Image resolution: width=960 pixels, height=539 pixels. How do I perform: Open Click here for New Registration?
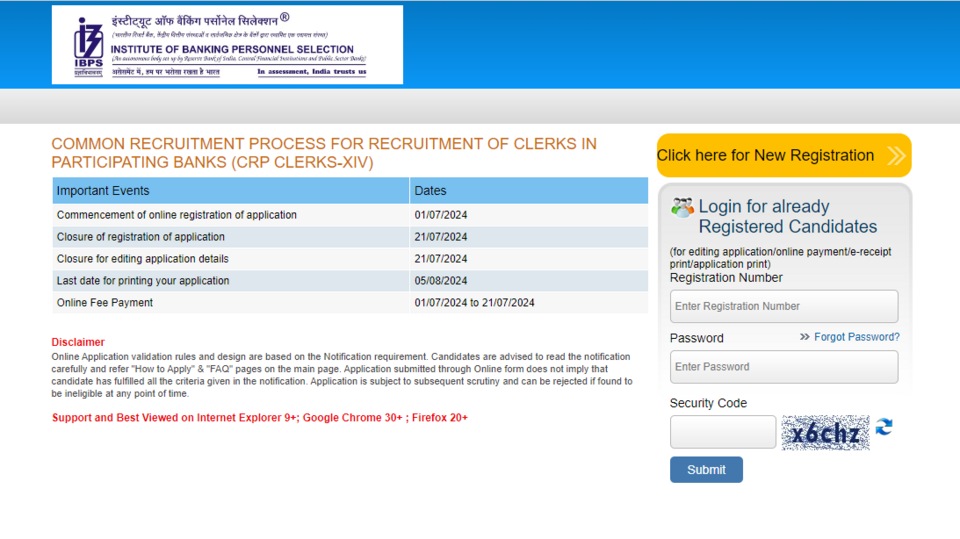point(784,156)
